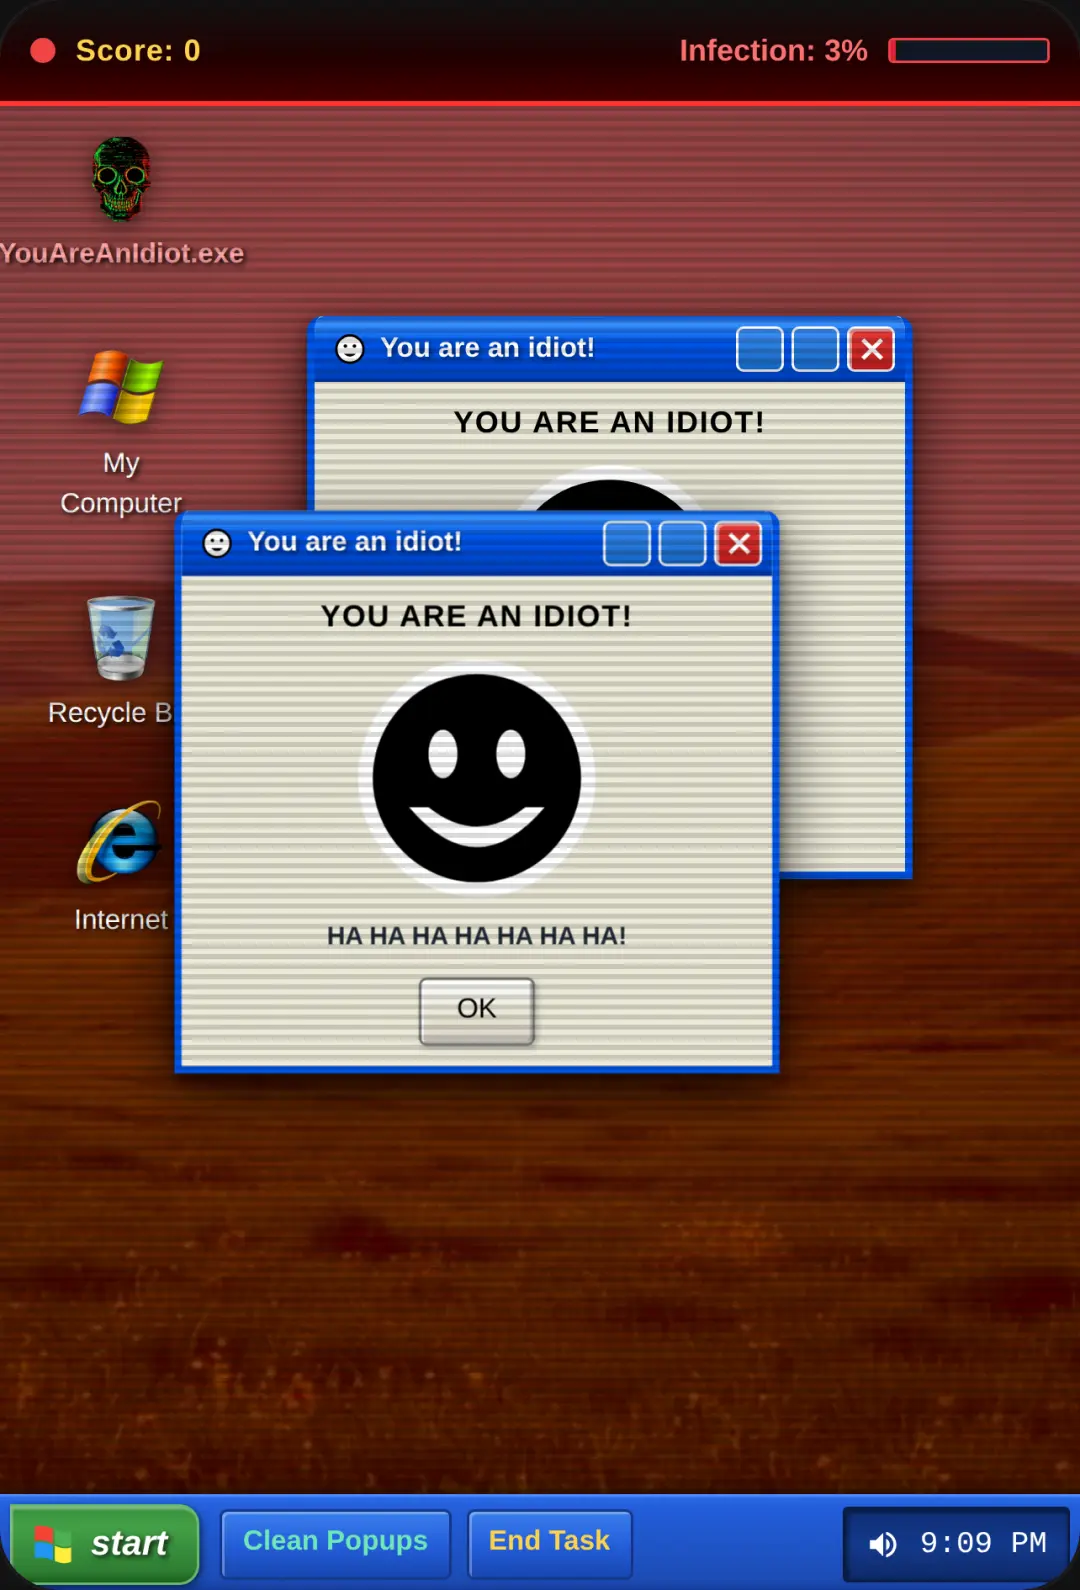The width and height of the screenshot is (1080, 1590).
Task: Click the Infection progress bar
Action: point(969,51)
